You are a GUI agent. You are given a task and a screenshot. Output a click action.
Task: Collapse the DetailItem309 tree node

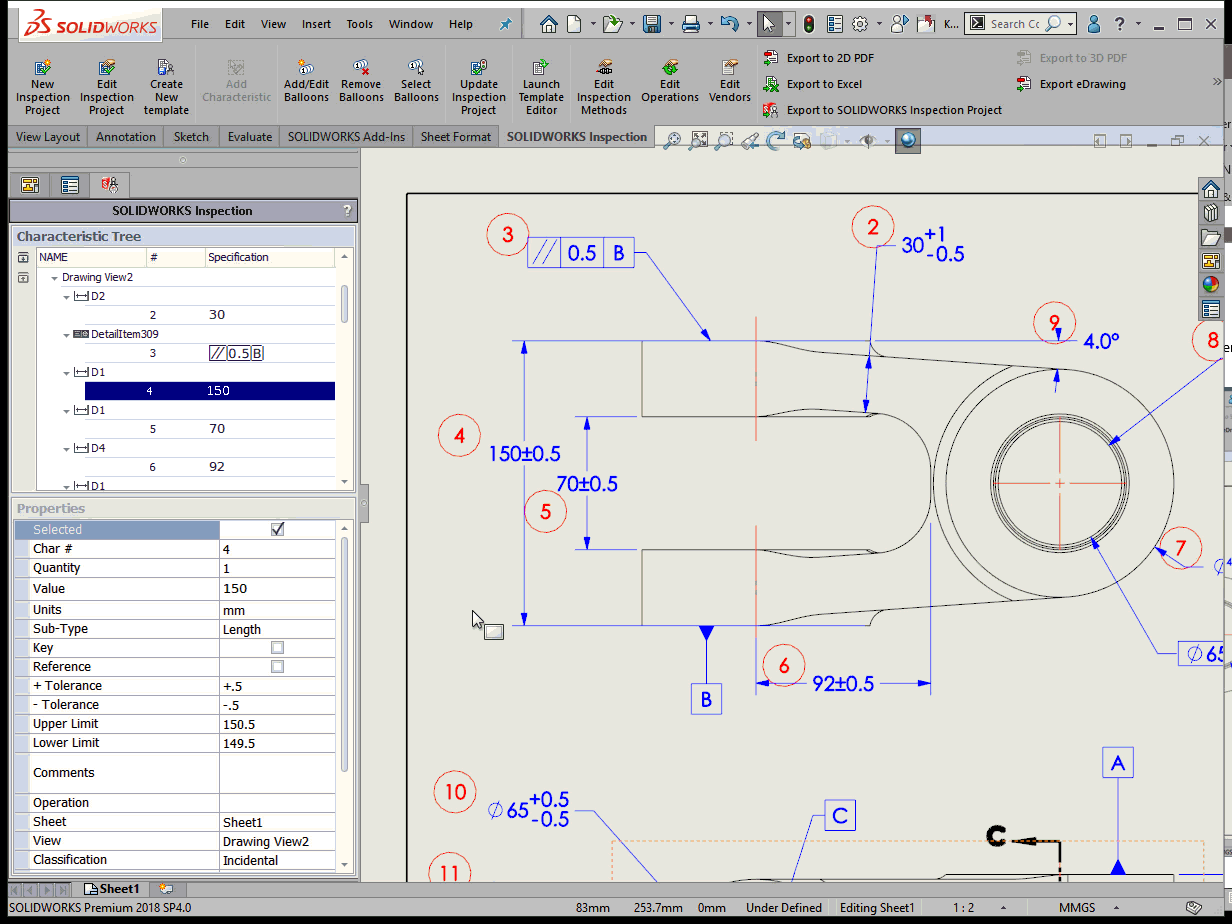coord(67,334)
